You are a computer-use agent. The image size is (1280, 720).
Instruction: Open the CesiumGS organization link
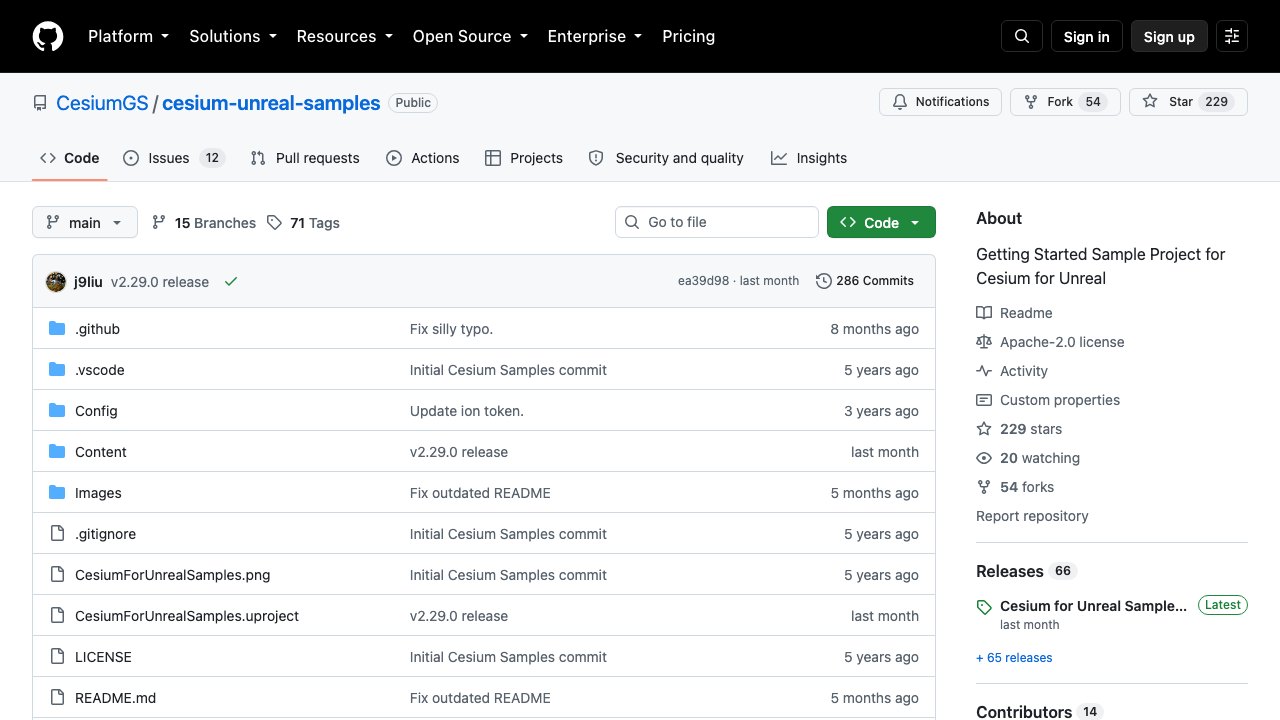click(x=102, y=103)
